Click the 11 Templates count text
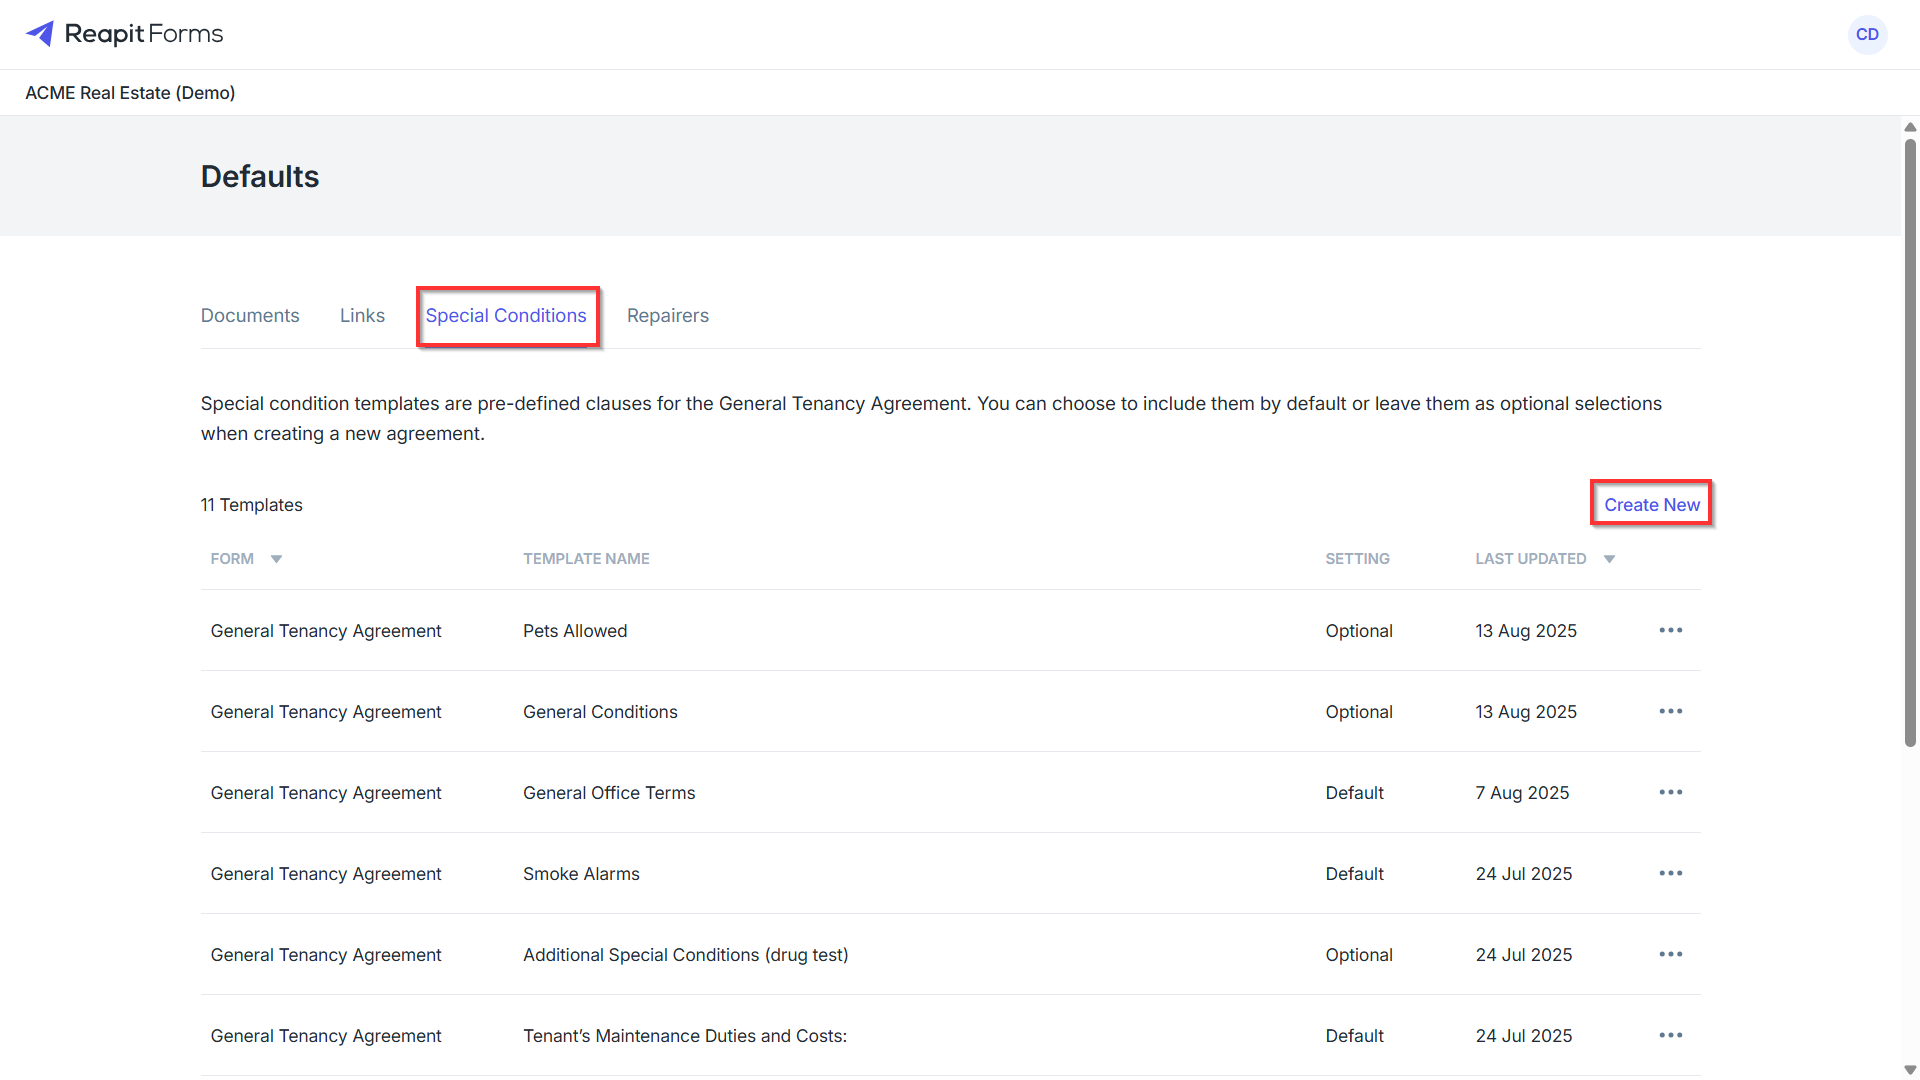Screen dimensions: 1920x1080 tap(252, 505)
